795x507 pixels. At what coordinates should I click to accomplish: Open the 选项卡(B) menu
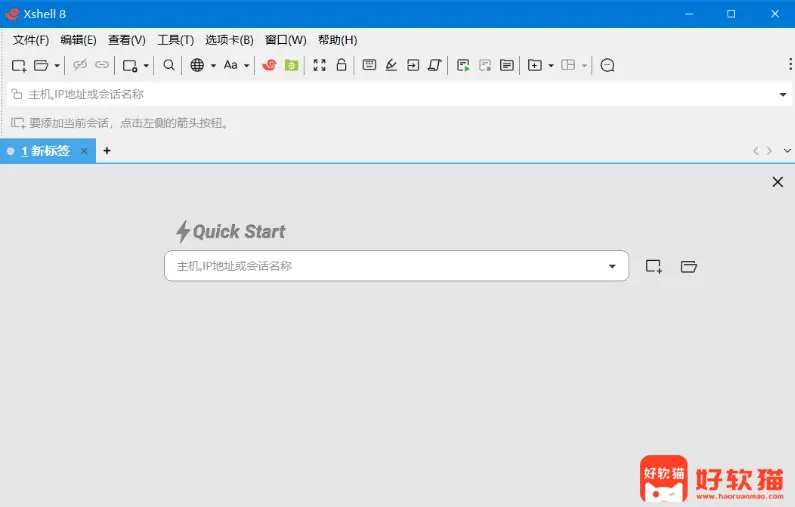pos(229,40)
